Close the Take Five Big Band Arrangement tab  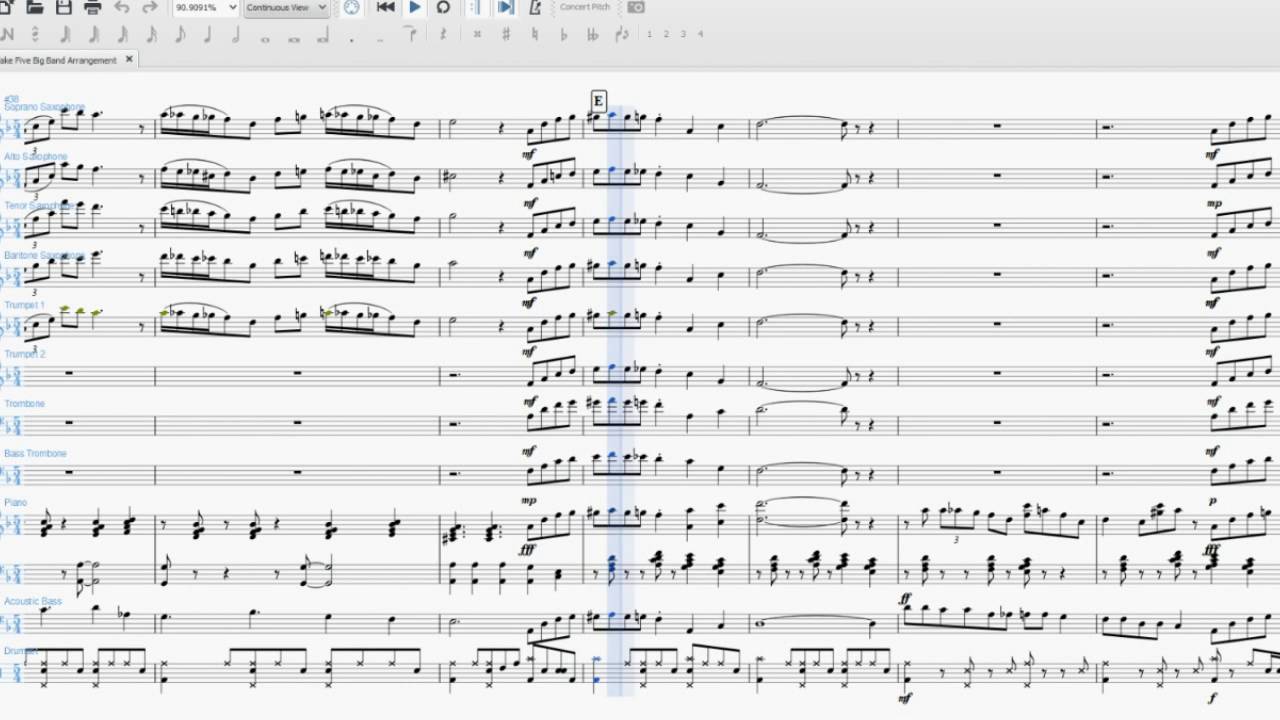click(129, 60)
